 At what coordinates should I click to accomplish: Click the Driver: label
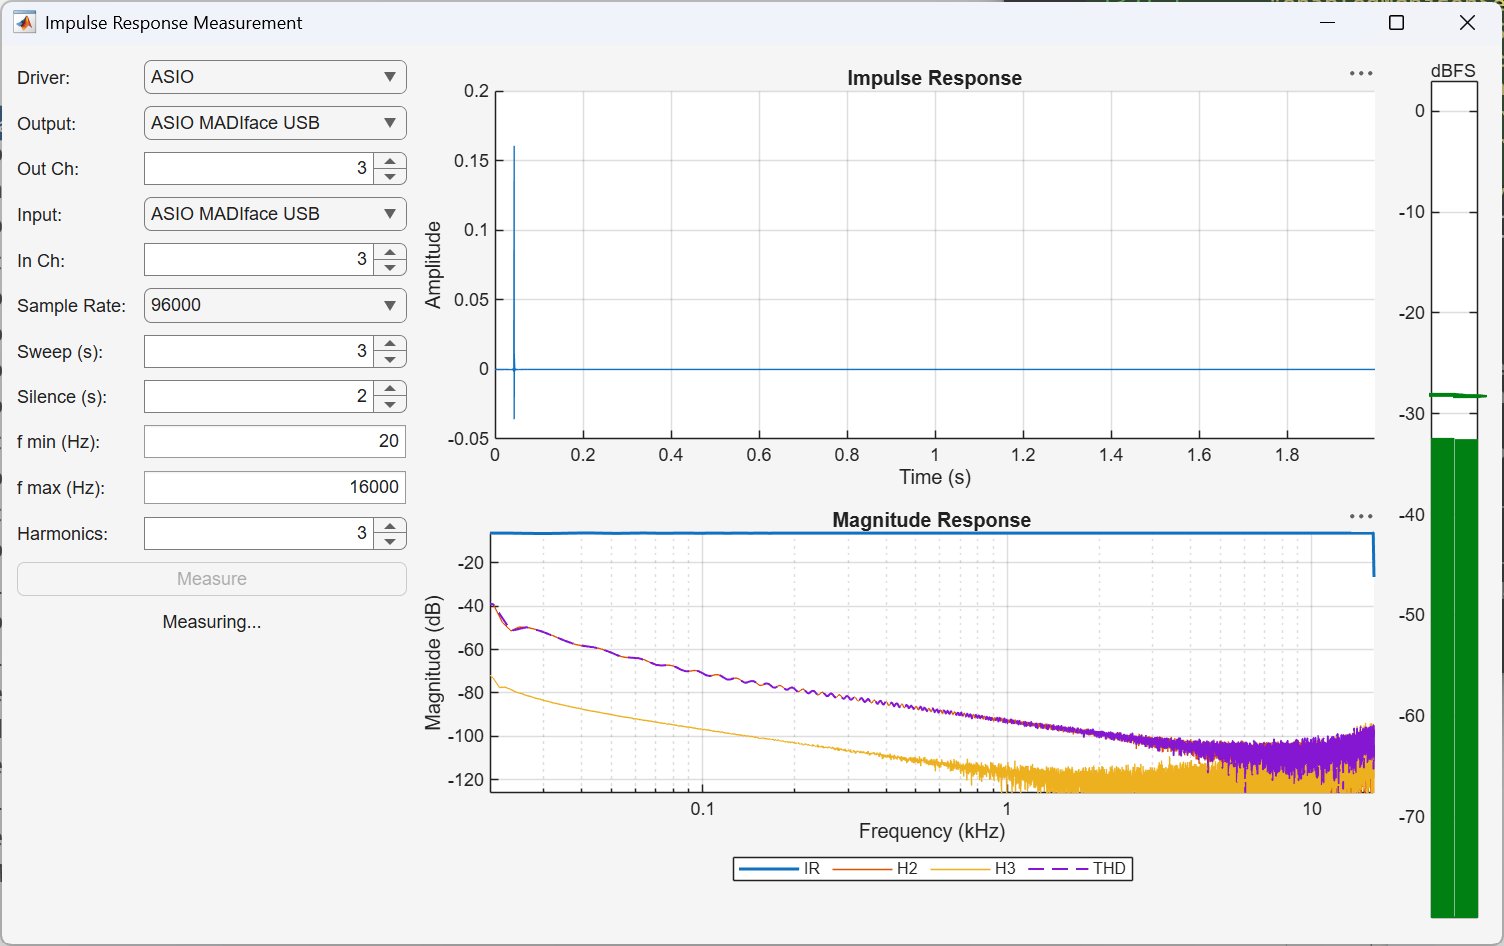(x=44, y=78)
